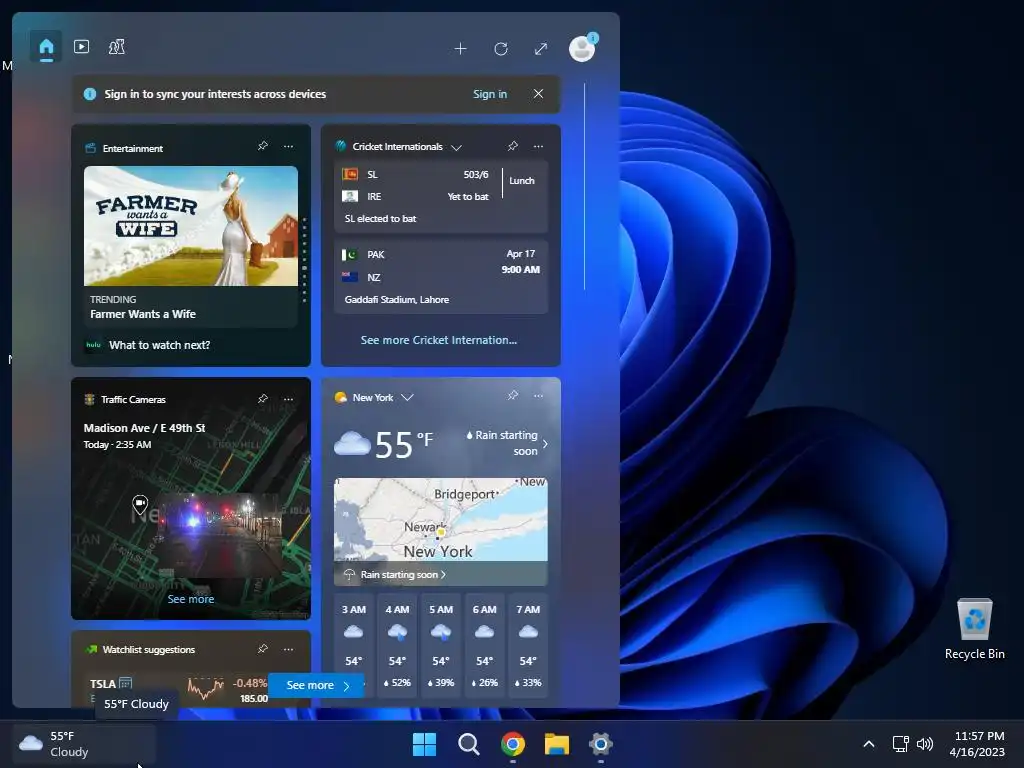
Task: Open the clock and date flyout
Action: pyautogui.click(x=977, y=744)
